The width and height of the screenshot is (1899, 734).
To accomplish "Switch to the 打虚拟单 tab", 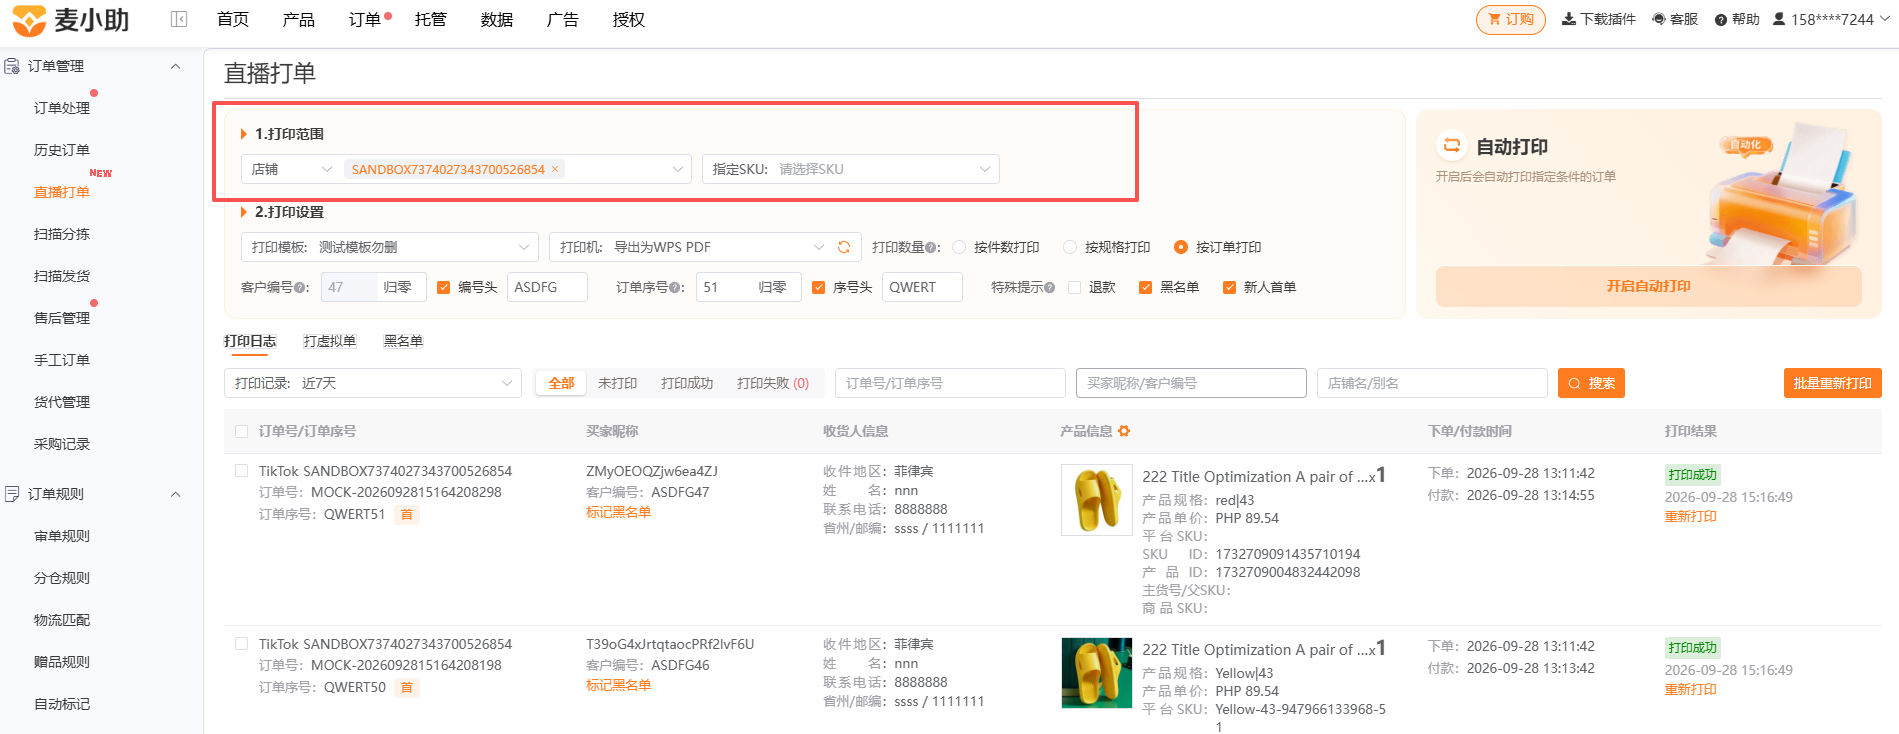I will (x=329, y=341).
